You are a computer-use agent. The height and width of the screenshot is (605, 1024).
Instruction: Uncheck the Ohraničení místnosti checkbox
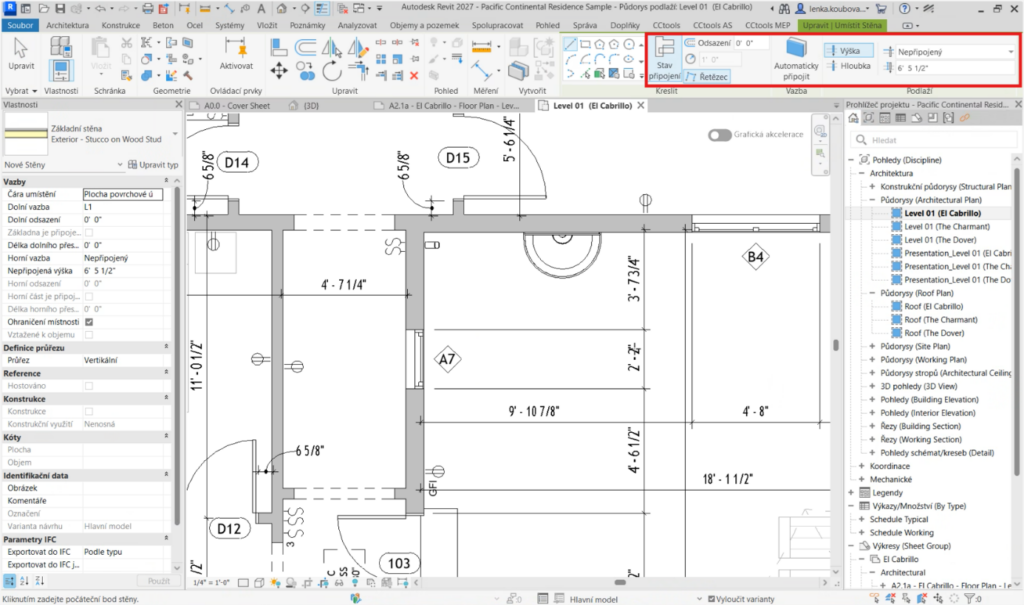click(90, 322)
